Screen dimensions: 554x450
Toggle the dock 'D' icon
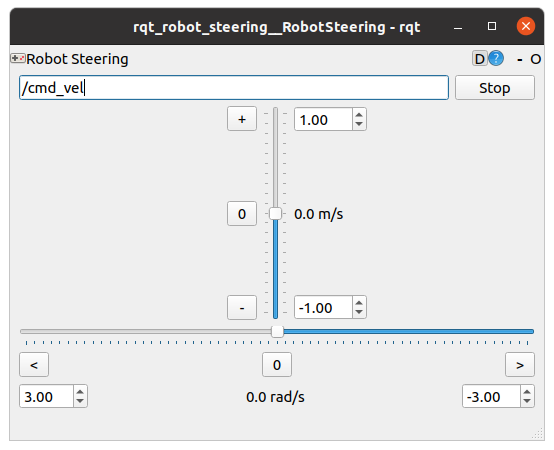coord(480,59)
